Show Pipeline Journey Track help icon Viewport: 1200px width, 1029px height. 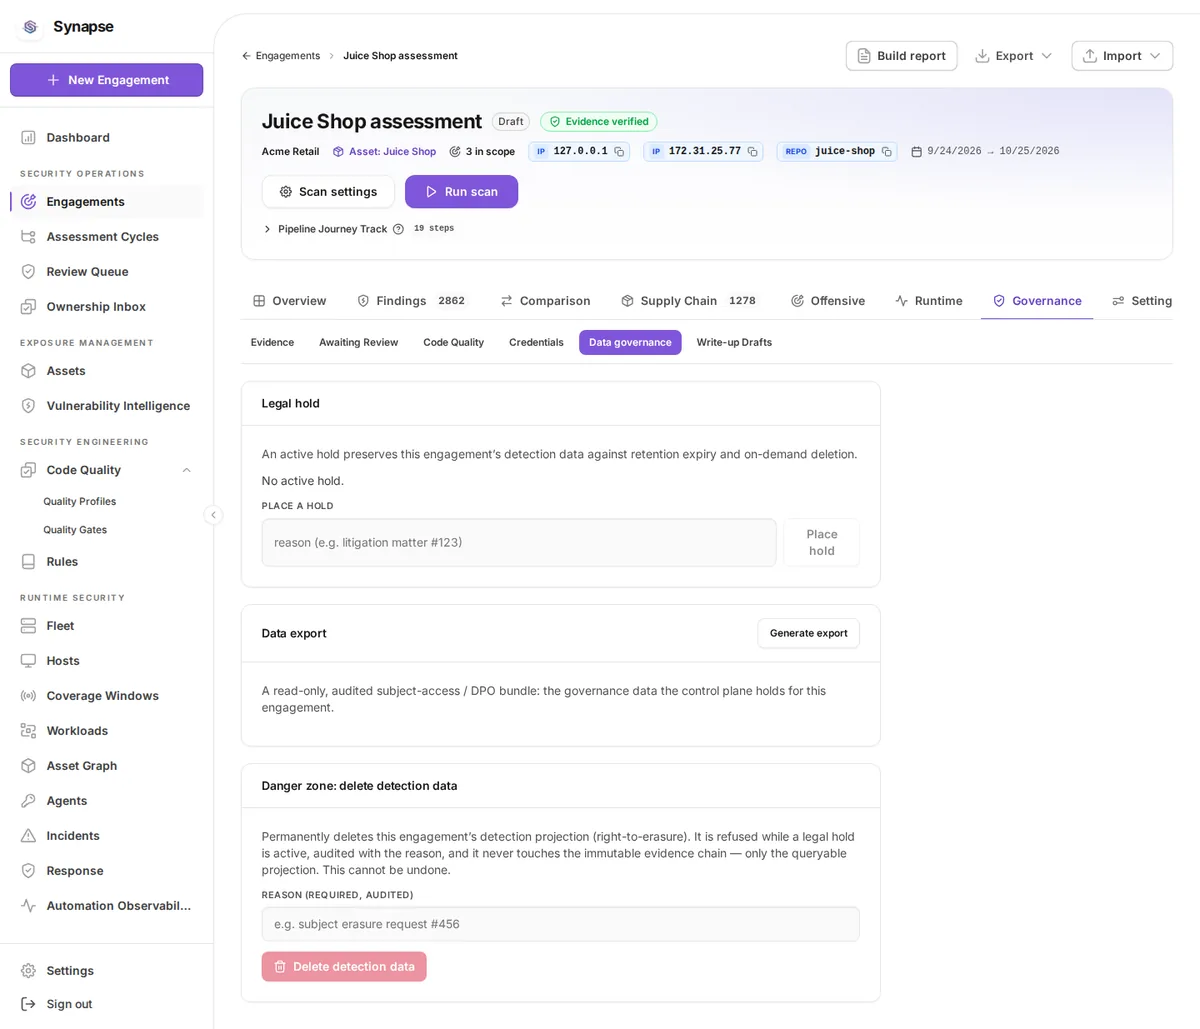pos(398,229)
